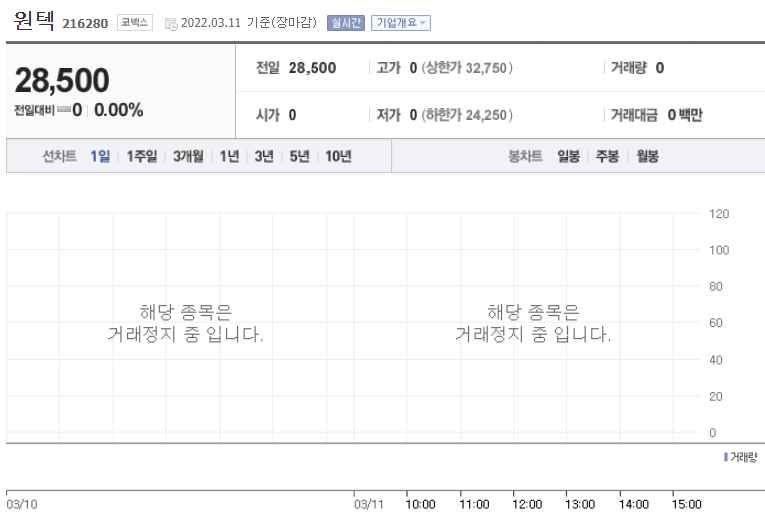
Task: Click the 12:00 time axis label
Action: tap(527, 505)
